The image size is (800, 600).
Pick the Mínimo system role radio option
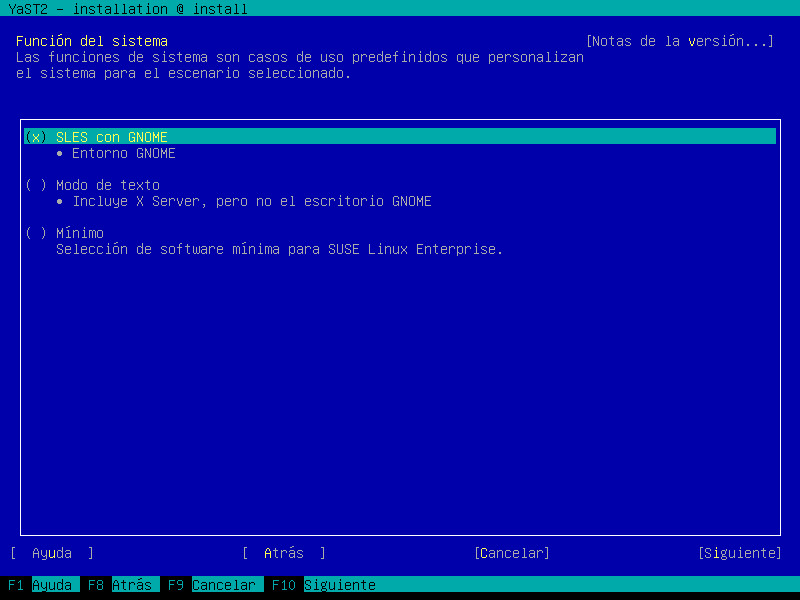tap(64, 233)
